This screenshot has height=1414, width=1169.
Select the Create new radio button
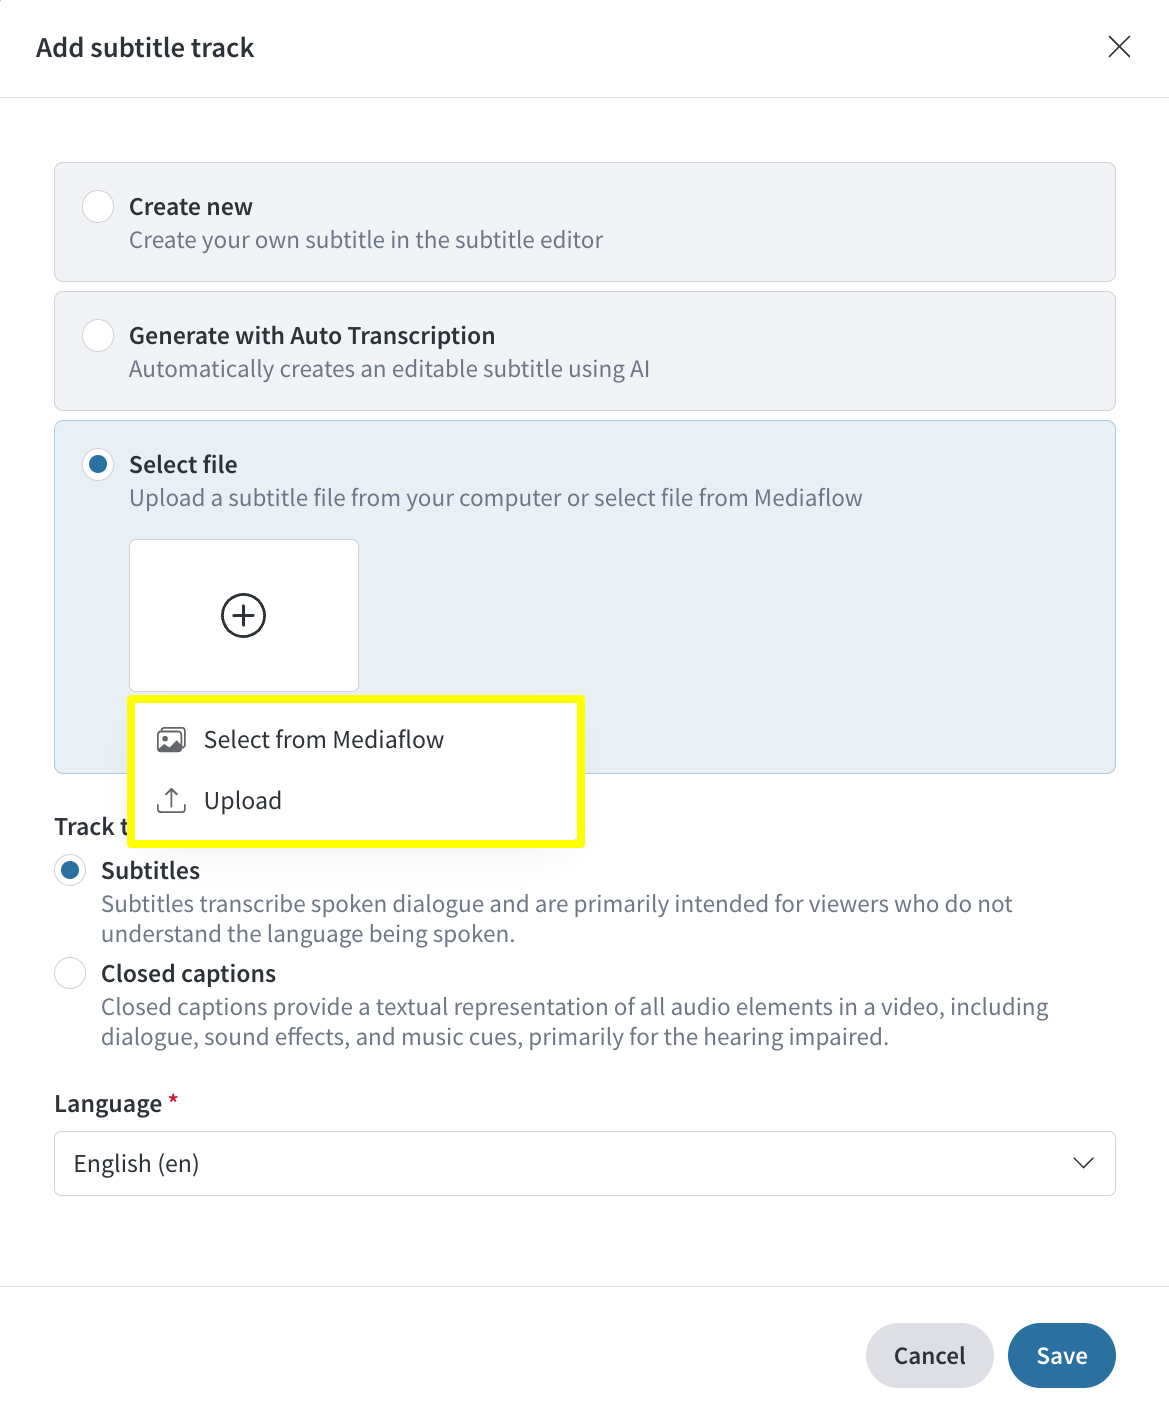(98, 207)
